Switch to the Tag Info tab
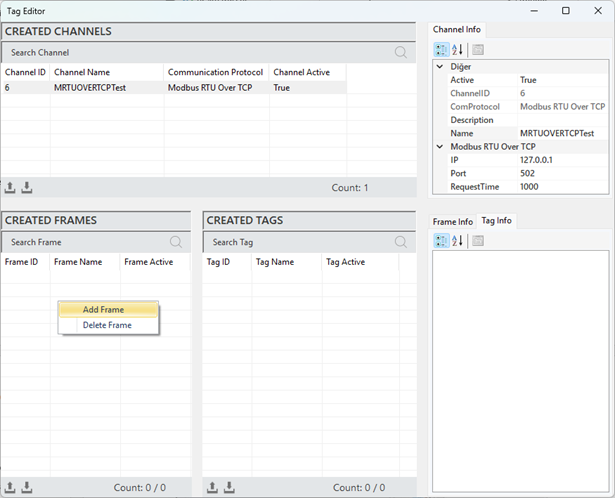This screenshot has height=498, width=615. (x=496, y=221)
